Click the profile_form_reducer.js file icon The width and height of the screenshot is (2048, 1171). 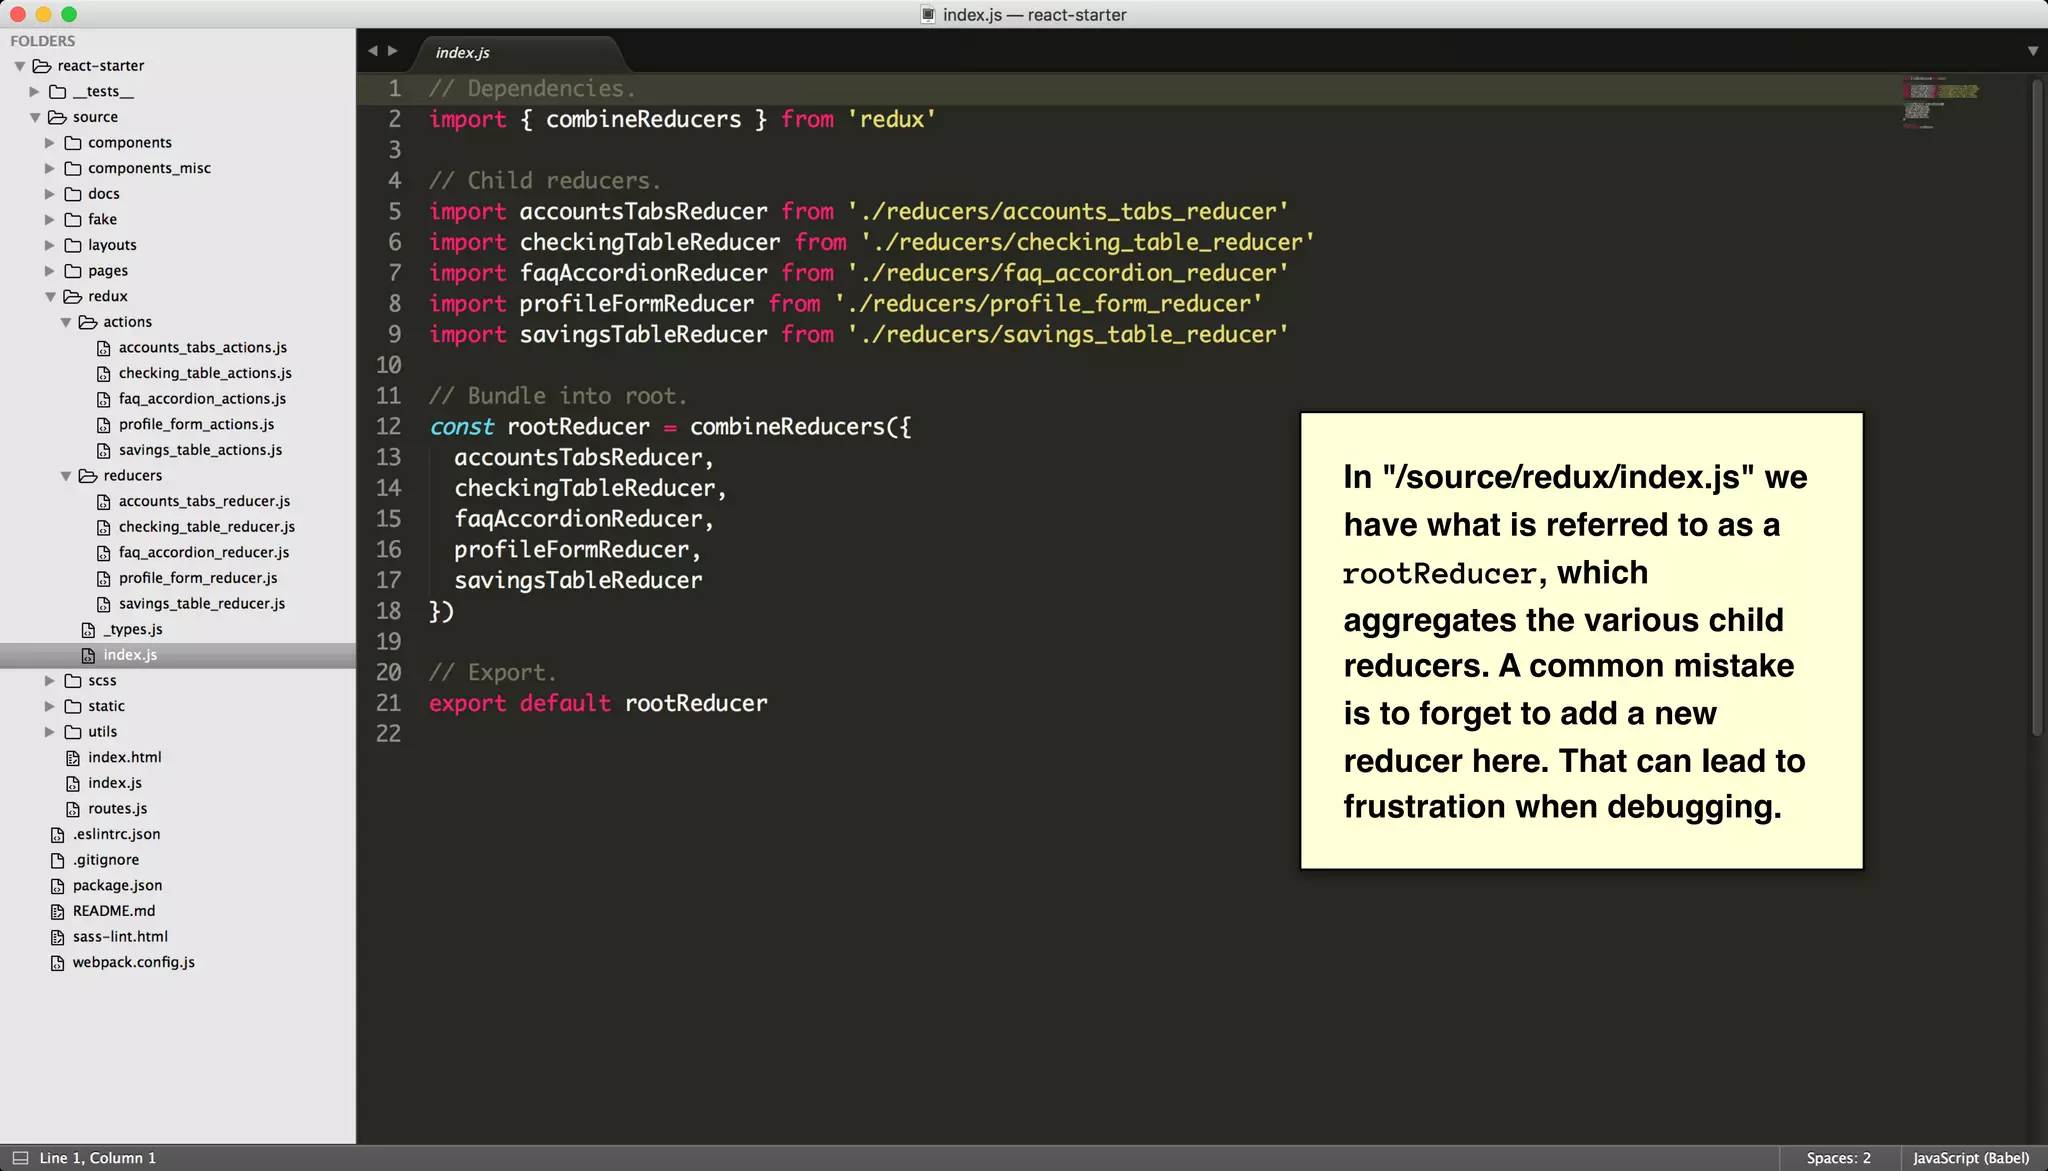coord(104,579)
